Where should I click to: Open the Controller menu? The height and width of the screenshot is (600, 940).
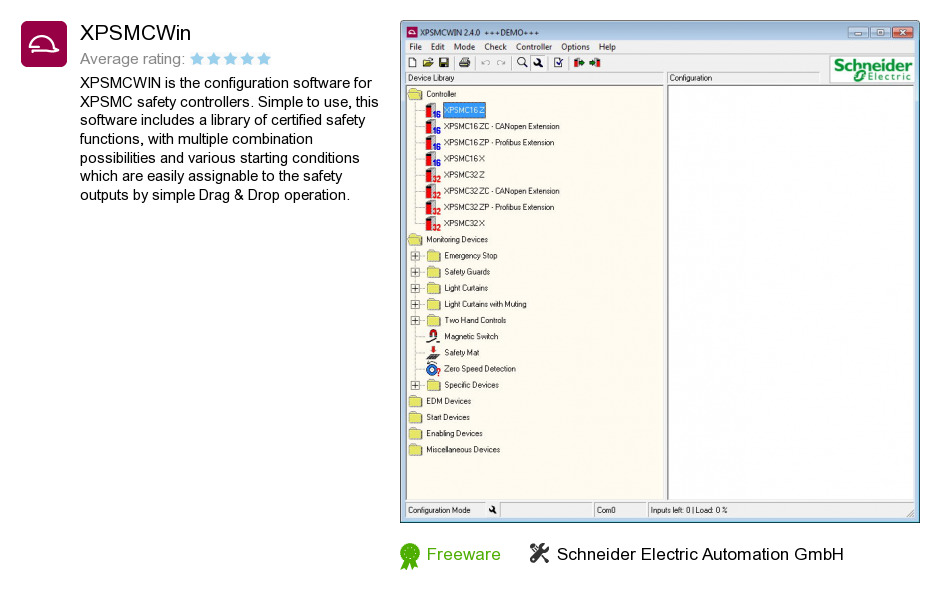click(x=534, y=47)
